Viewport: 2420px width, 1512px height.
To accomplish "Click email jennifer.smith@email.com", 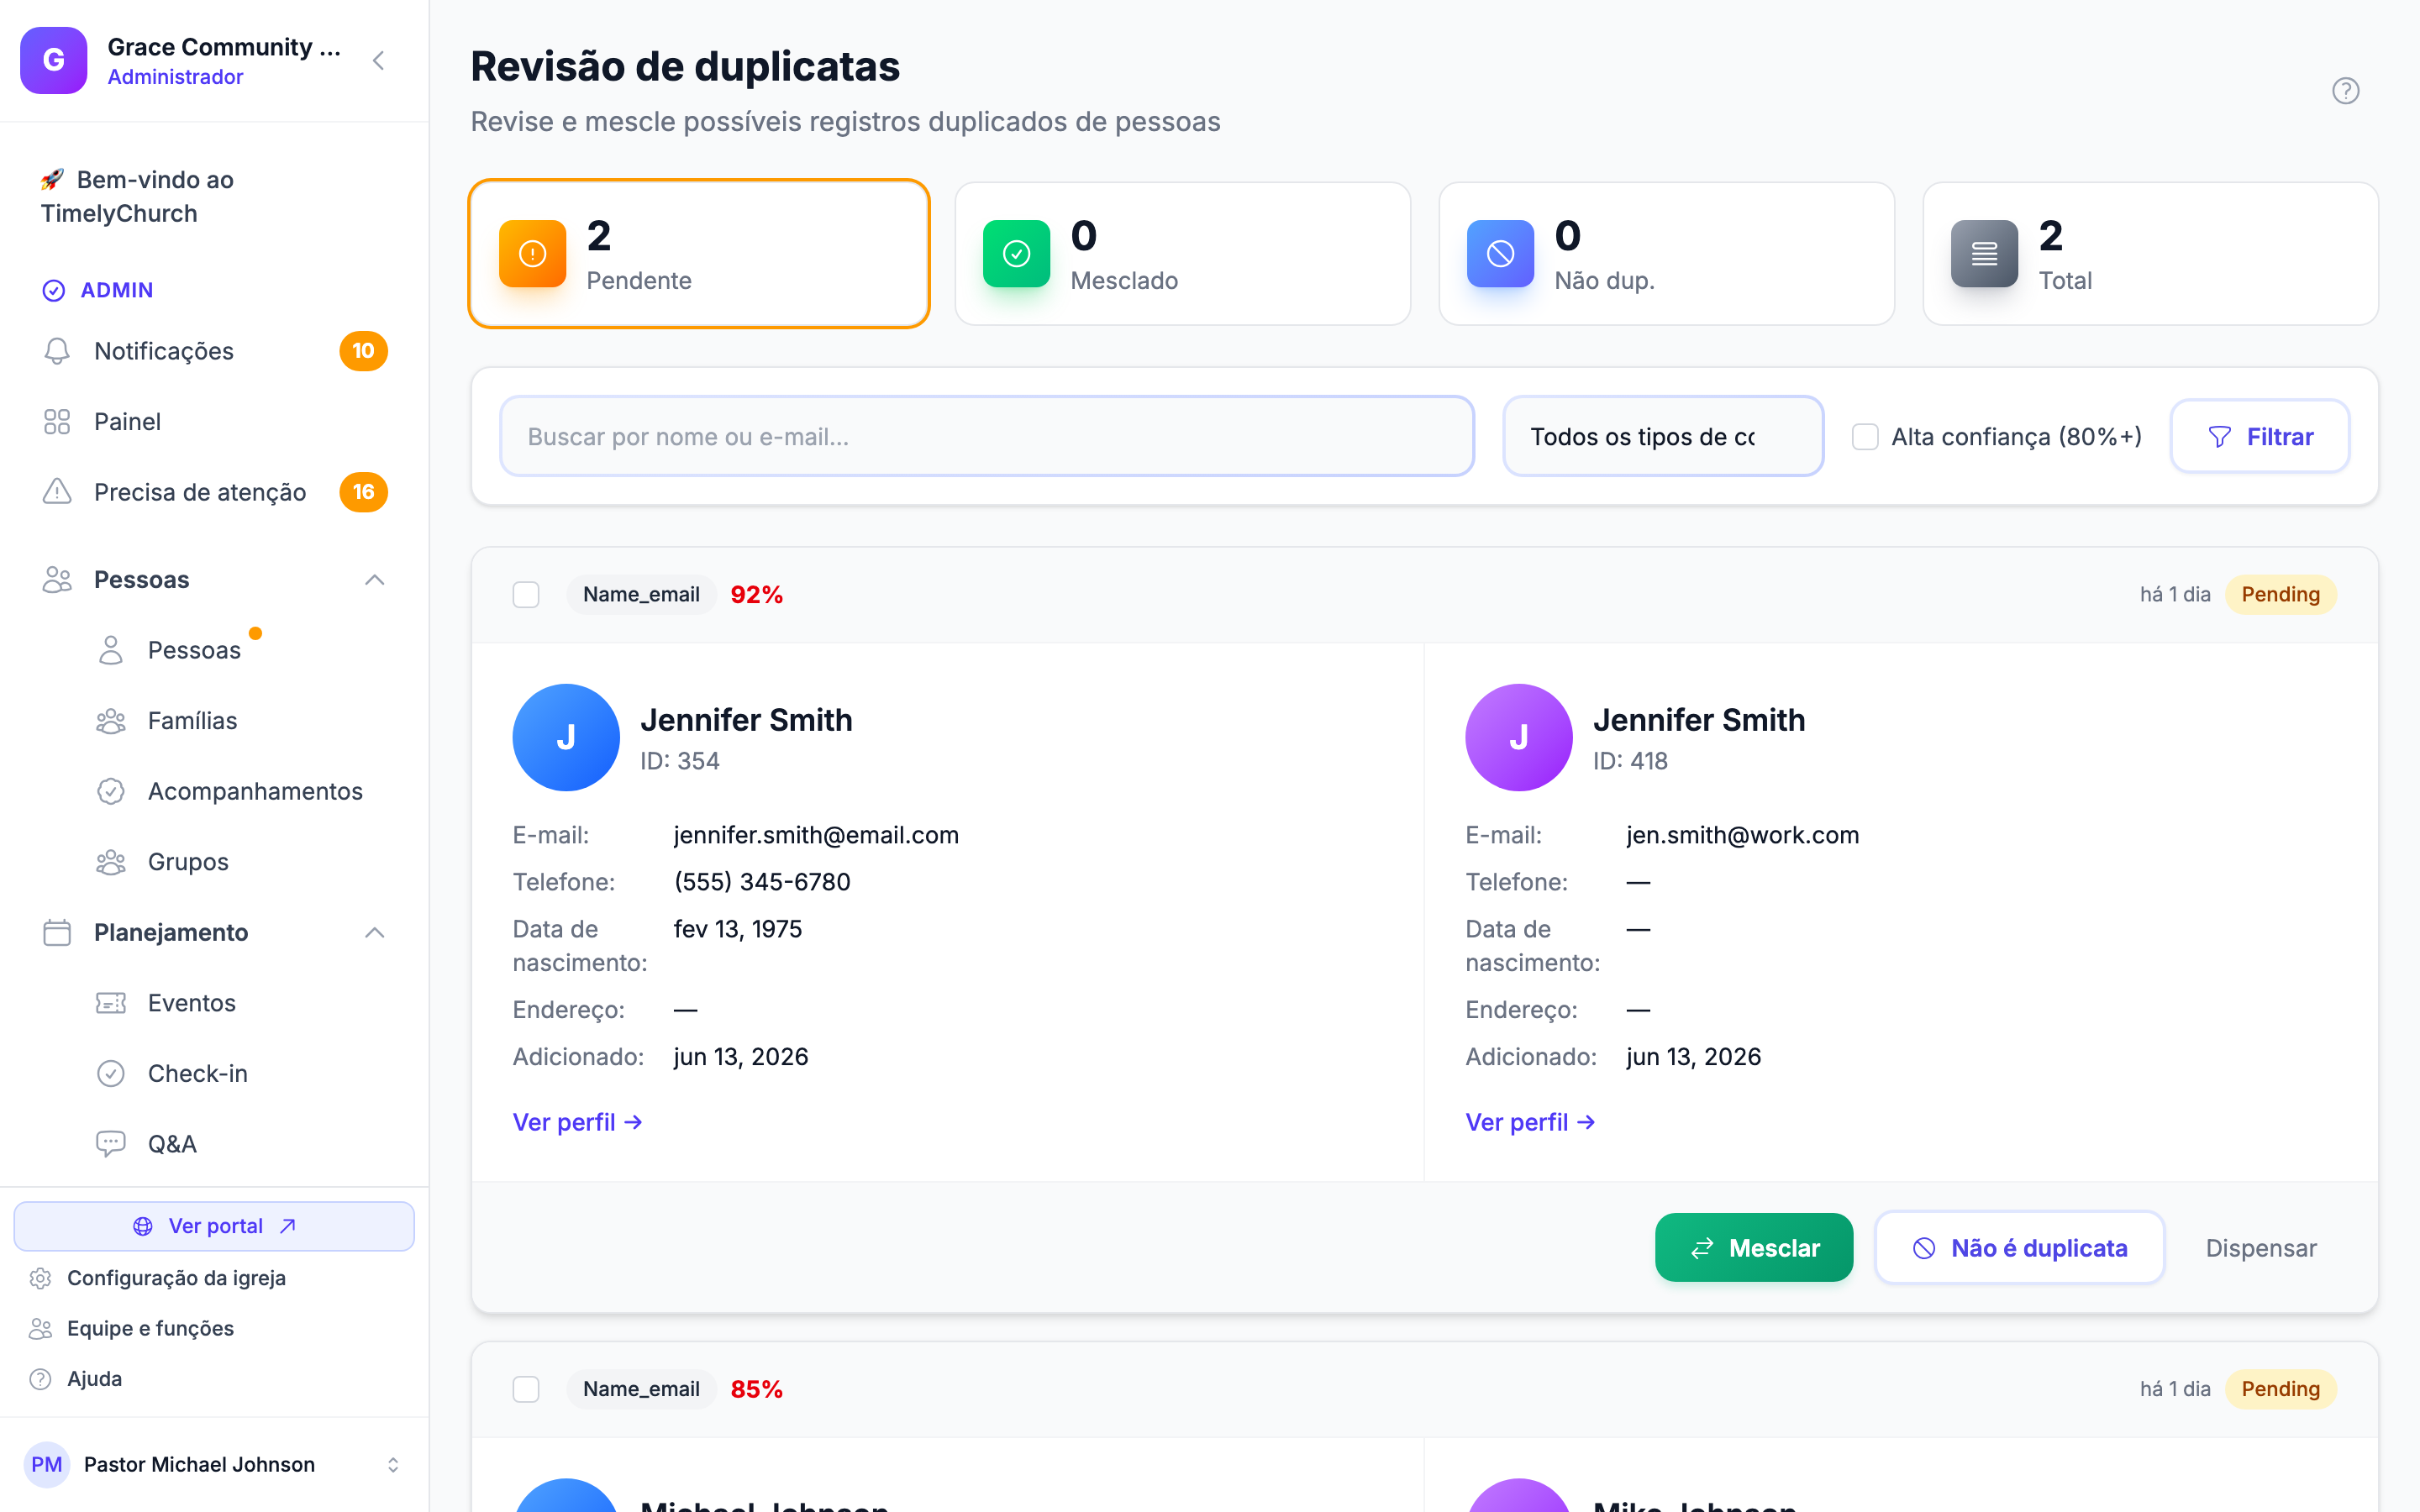I will (x=816, y=835).
